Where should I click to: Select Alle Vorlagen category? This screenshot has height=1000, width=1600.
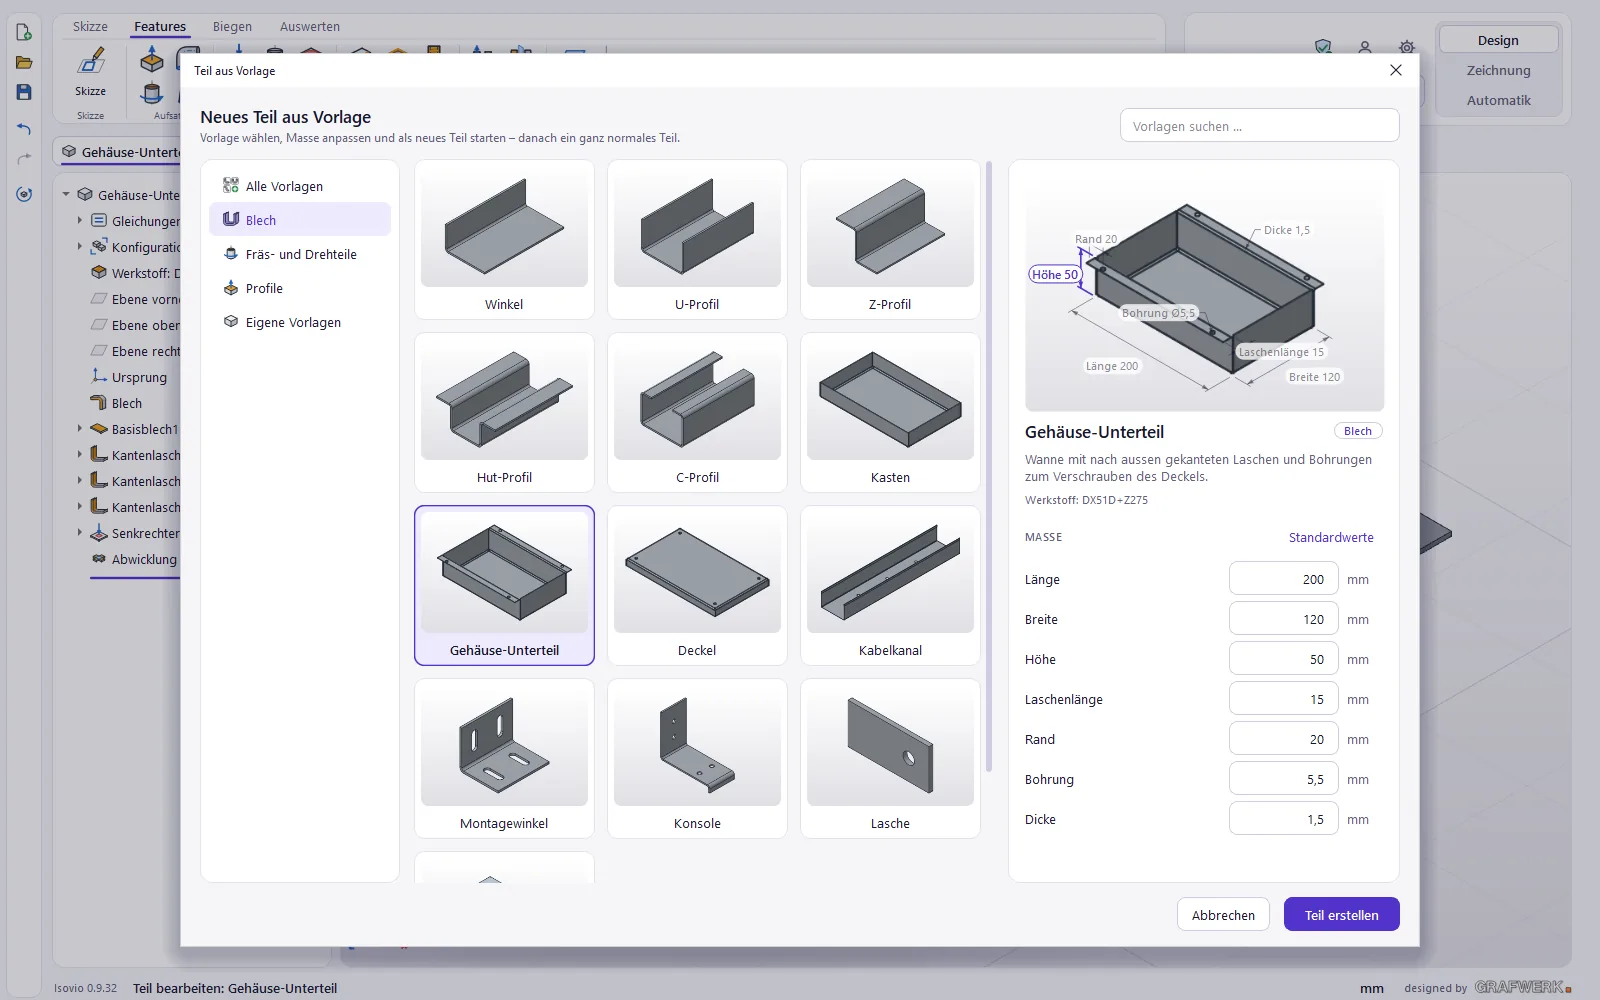coord(300,186)
